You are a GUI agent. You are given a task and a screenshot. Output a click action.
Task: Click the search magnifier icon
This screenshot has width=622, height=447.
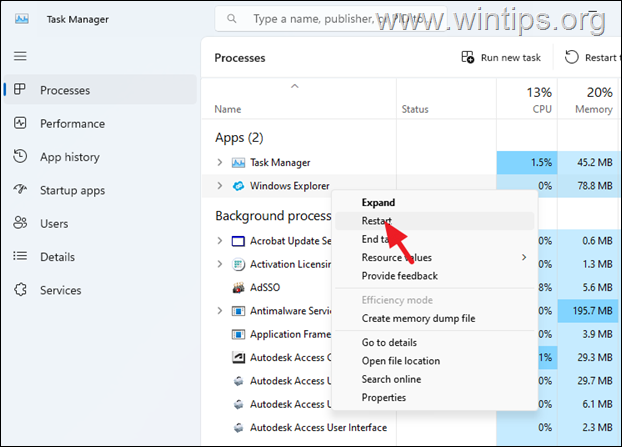232,19
